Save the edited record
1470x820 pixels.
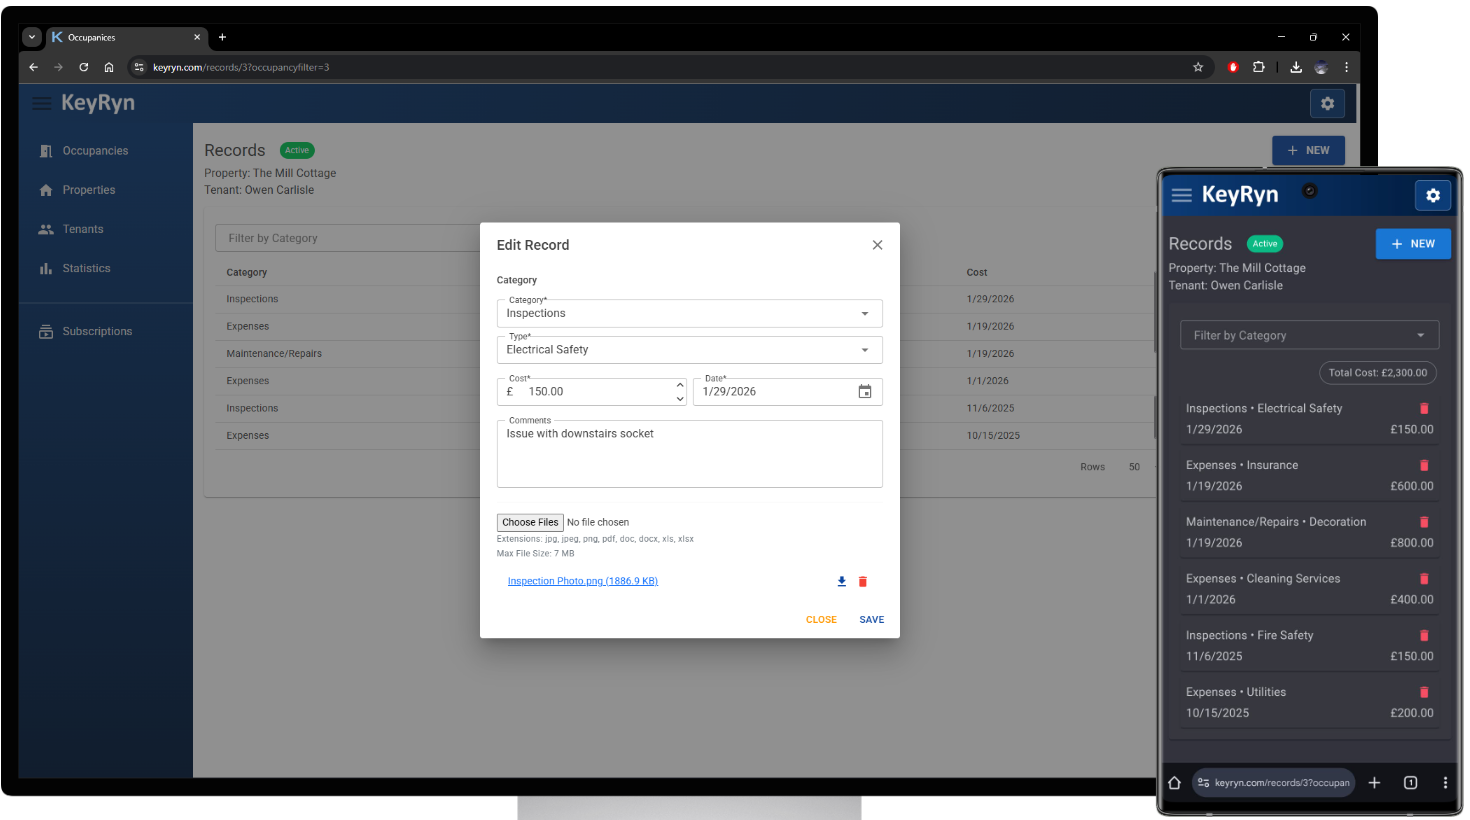tap(871, 619)
